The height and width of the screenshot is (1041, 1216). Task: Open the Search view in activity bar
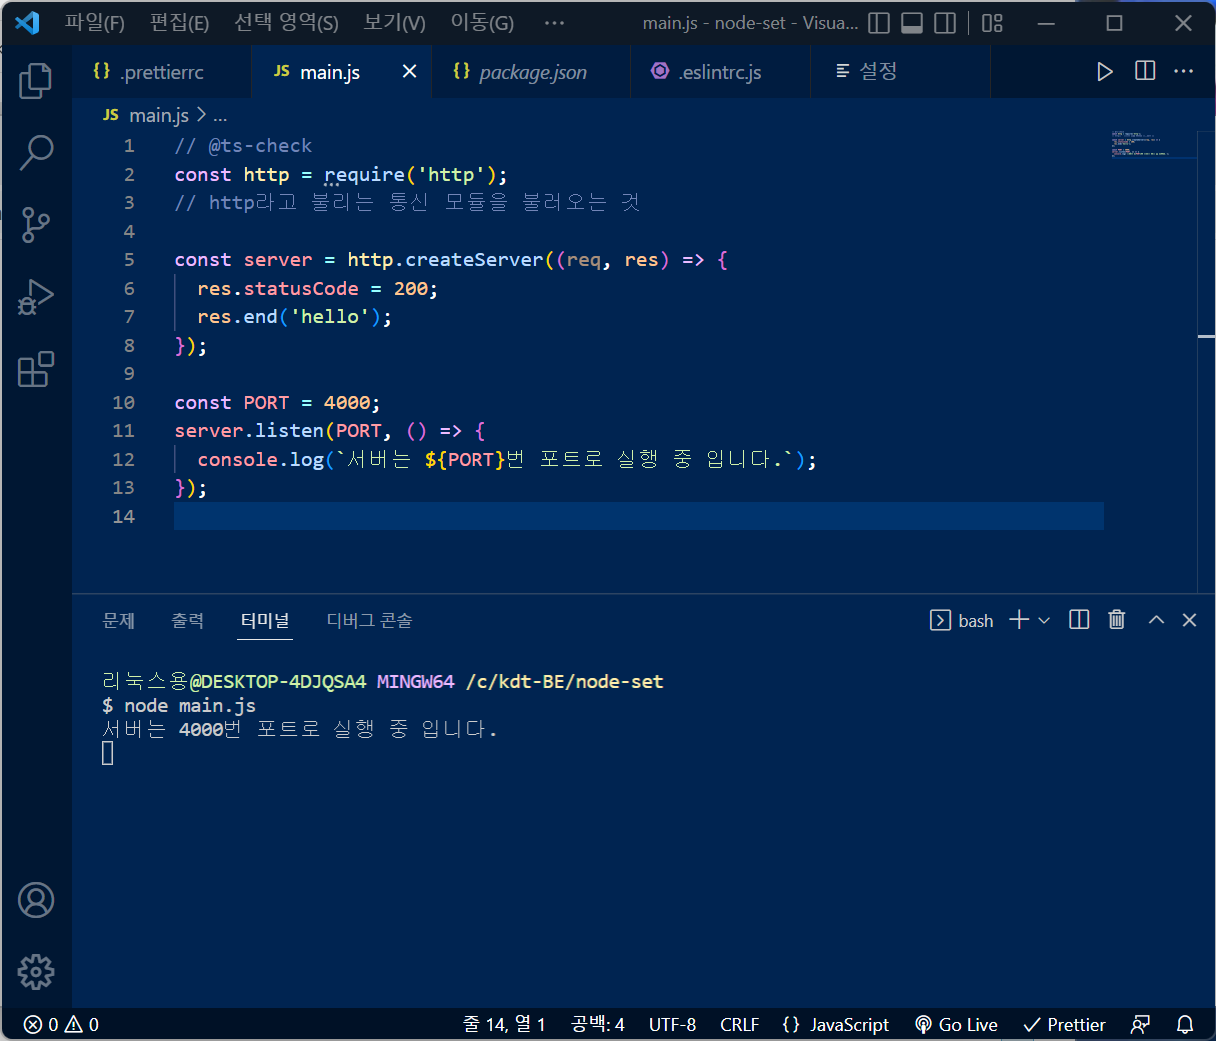point(36,152)
